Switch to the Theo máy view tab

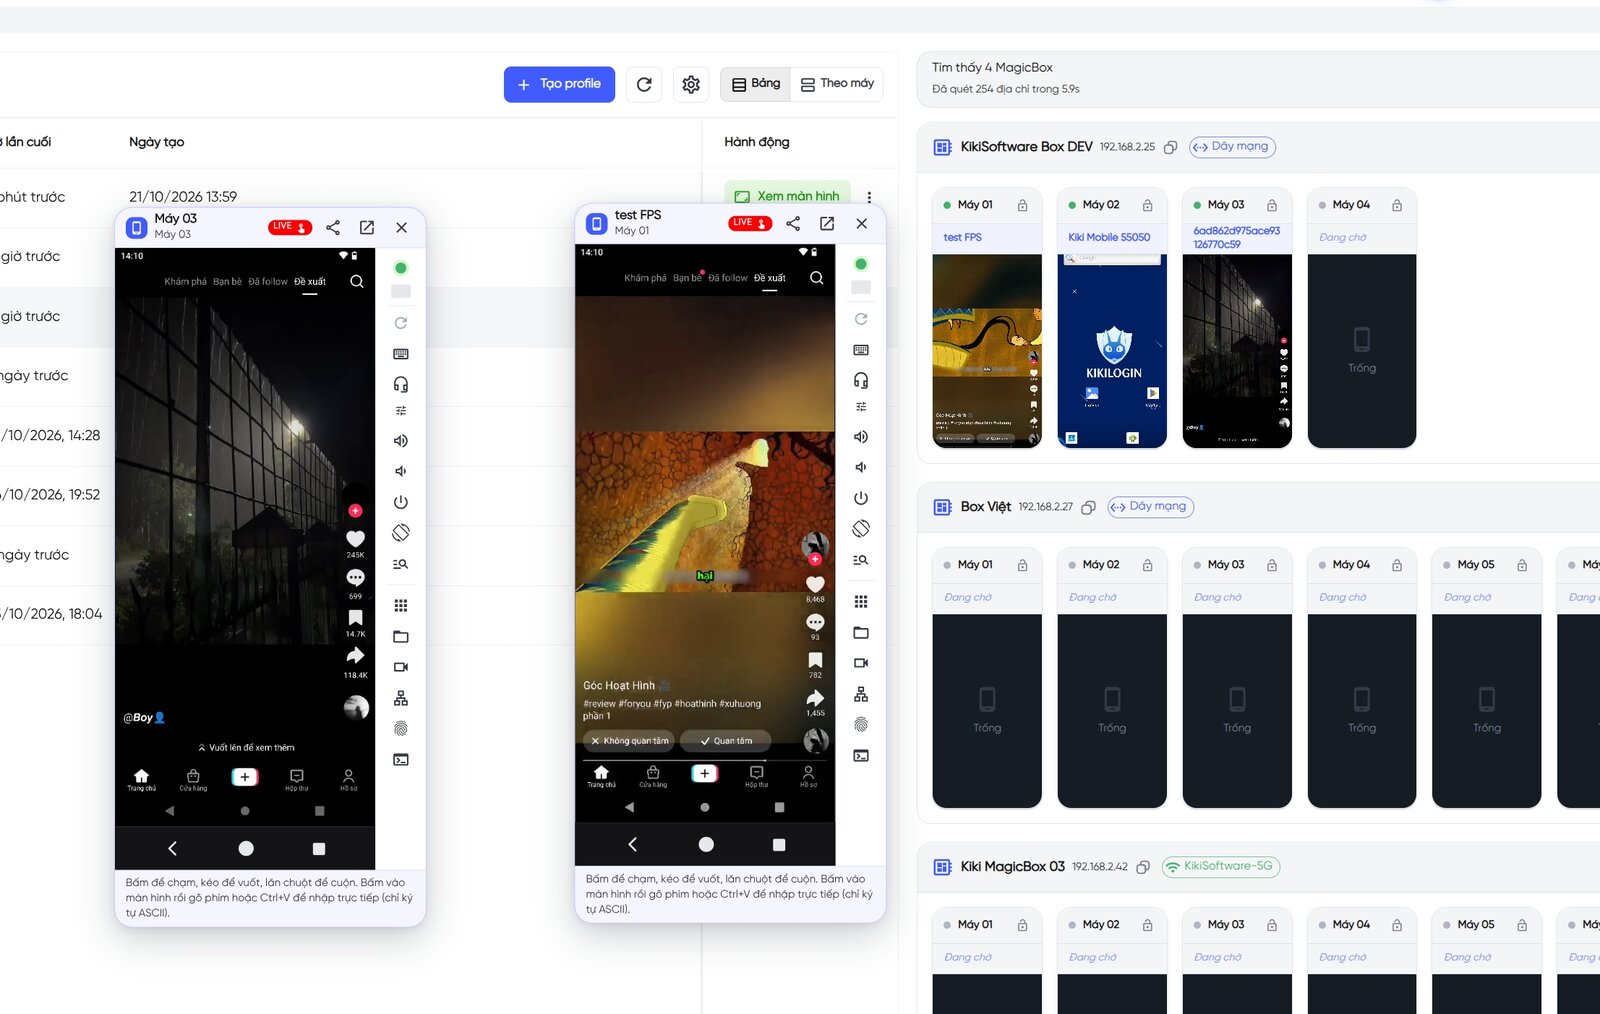[x=837, y=84]
